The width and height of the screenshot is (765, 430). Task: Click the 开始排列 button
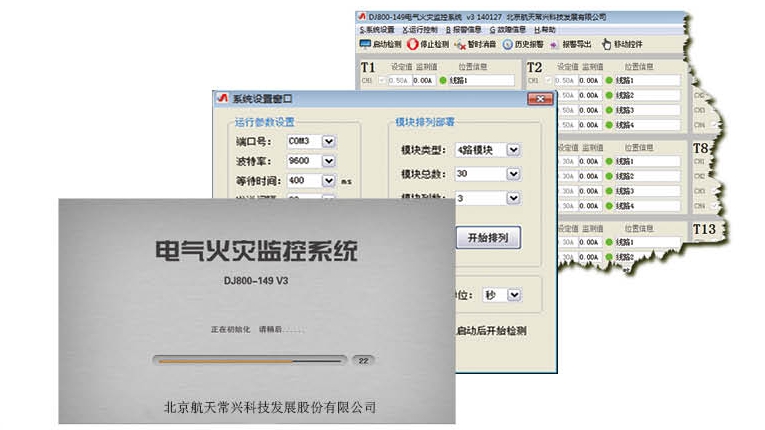coord(488,238)
